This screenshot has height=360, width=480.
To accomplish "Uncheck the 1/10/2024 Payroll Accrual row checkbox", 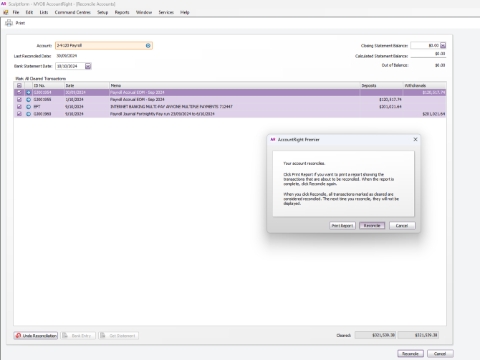I will 19,100.
